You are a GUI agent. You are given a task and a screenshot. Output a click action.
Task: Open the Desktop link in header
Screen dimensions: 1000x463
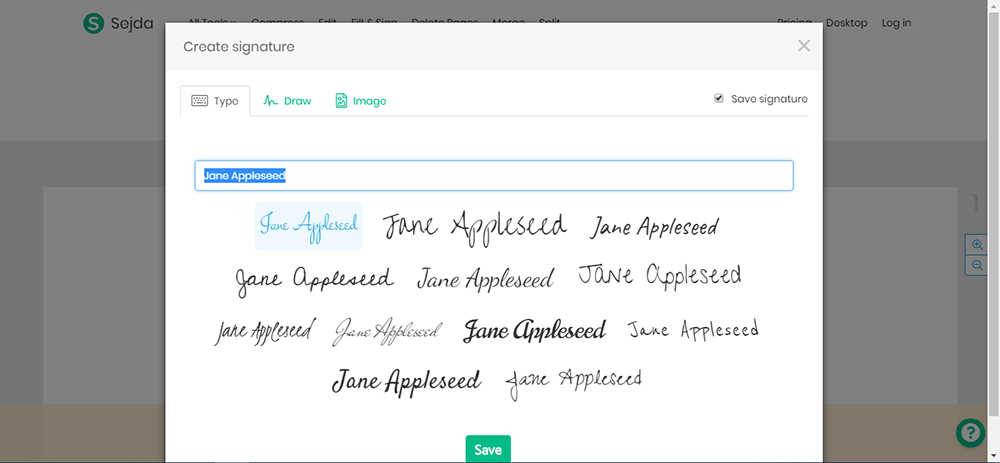[x=847, y=23]
